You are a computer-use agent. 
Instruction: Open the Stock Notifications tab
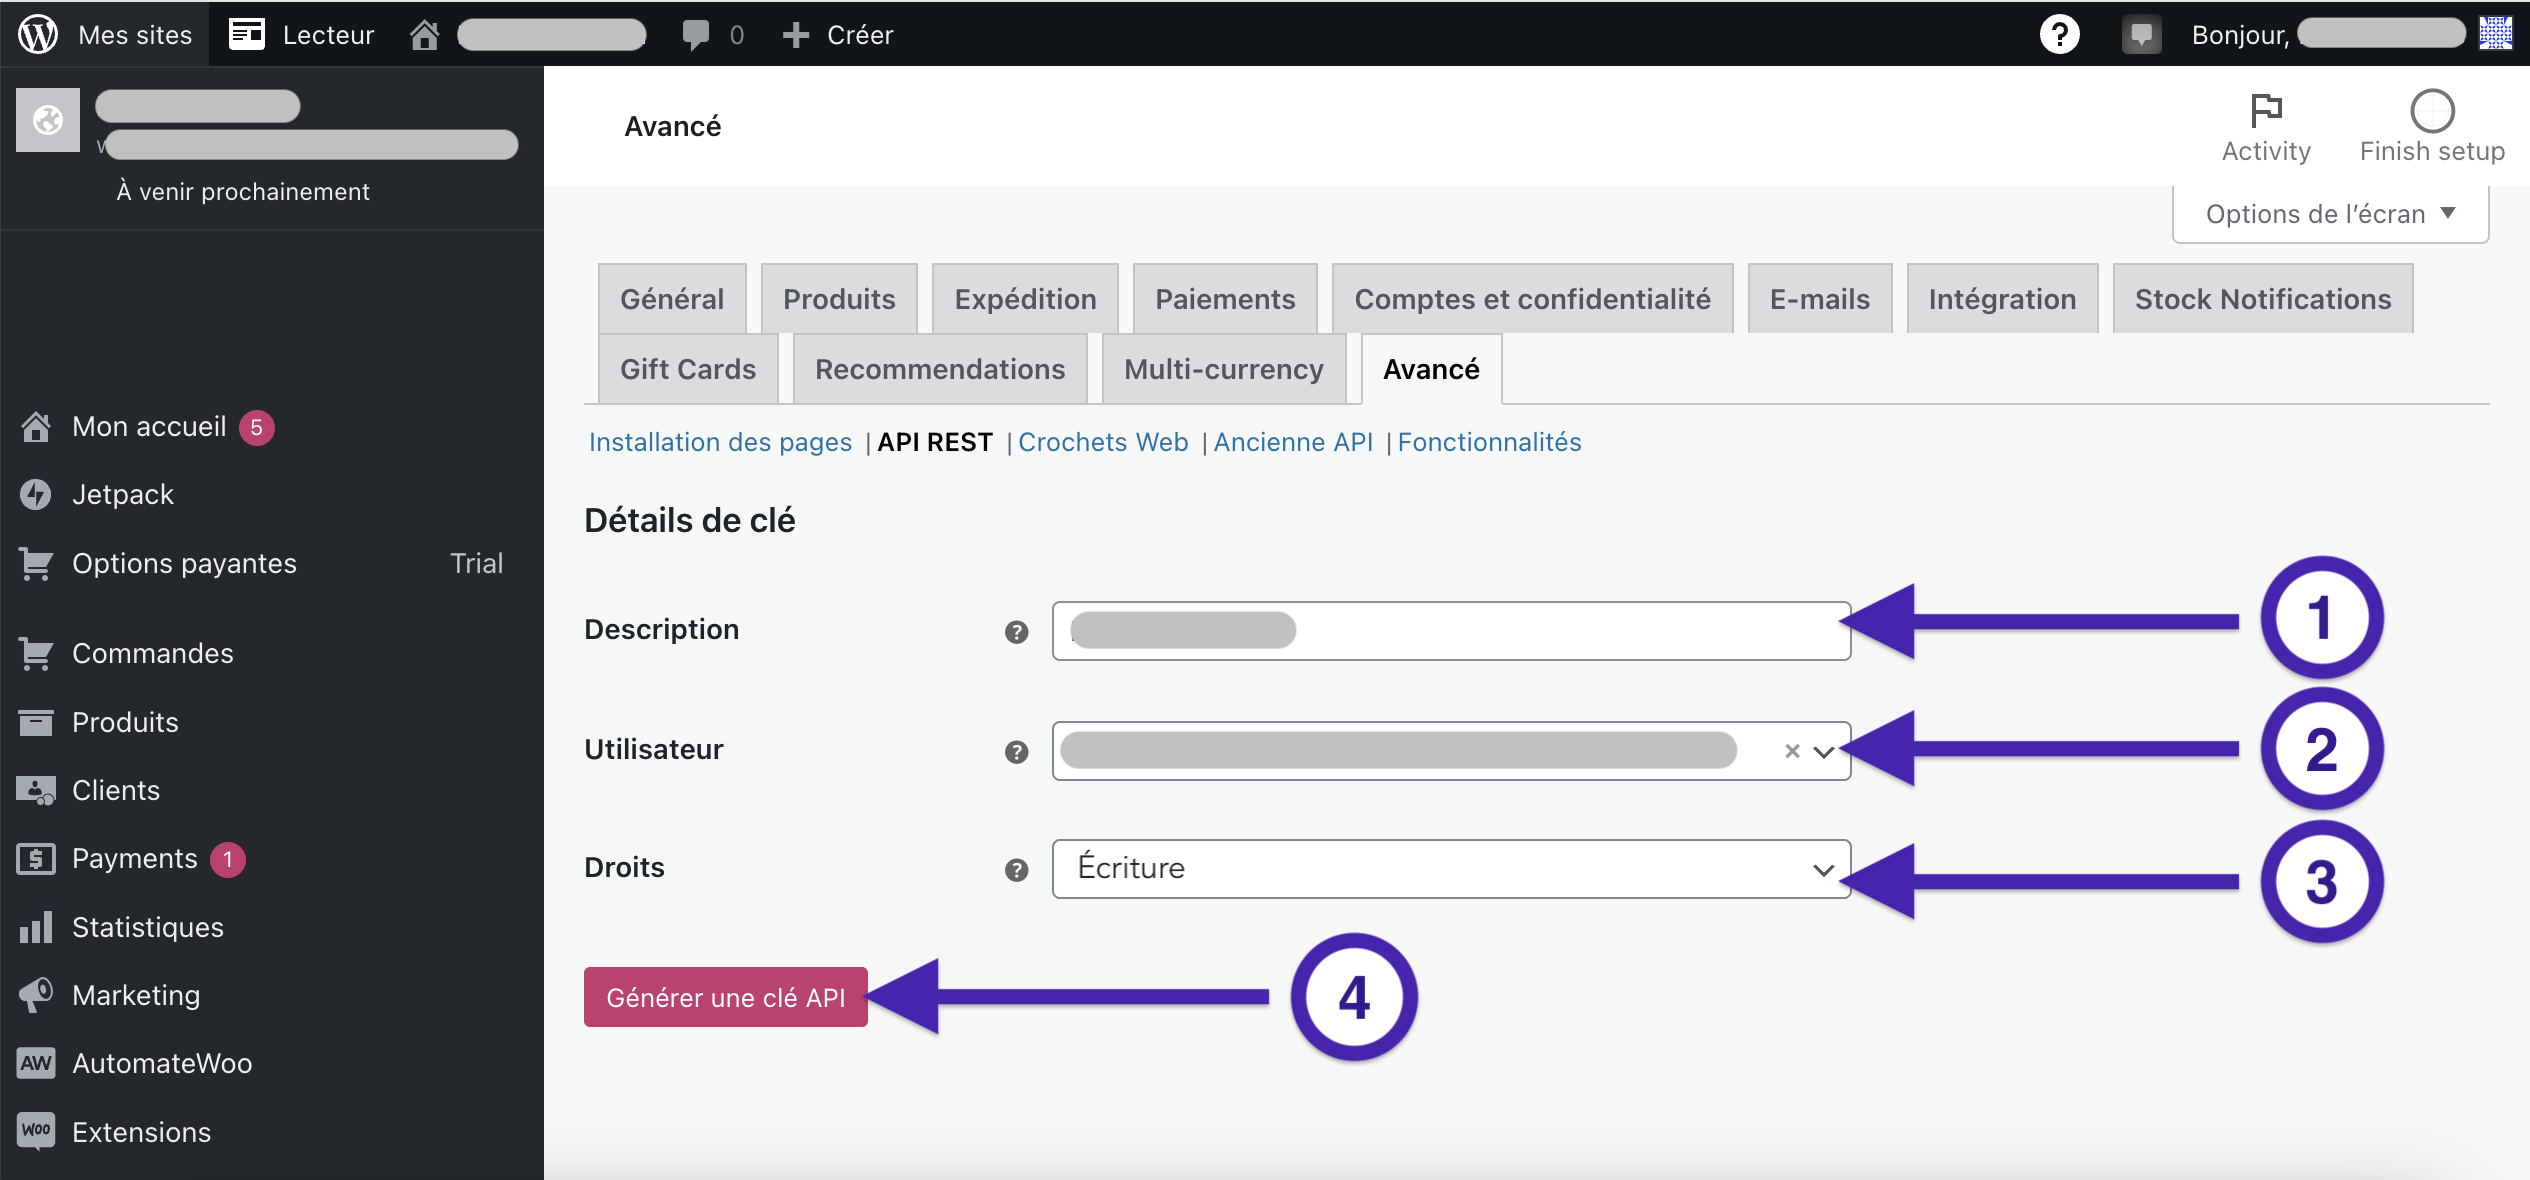click(2263, 299)
